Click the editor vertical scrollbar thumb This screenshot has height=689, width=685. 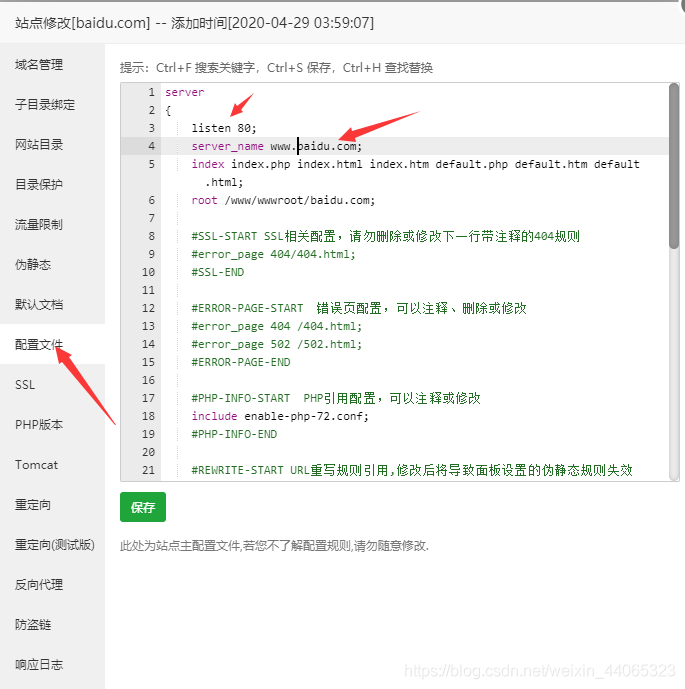[674, 167]
